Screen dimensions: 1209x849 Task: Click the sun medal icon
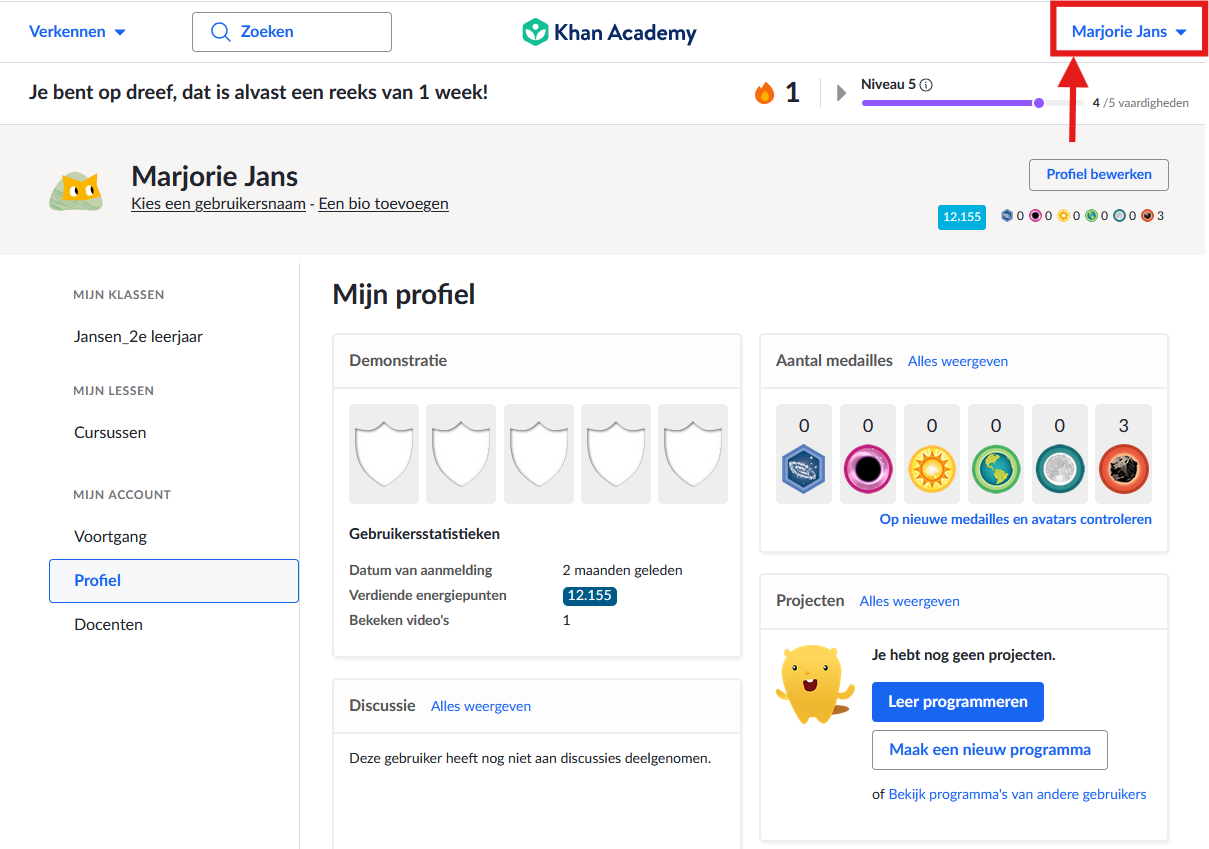click(x=932, y=470)
